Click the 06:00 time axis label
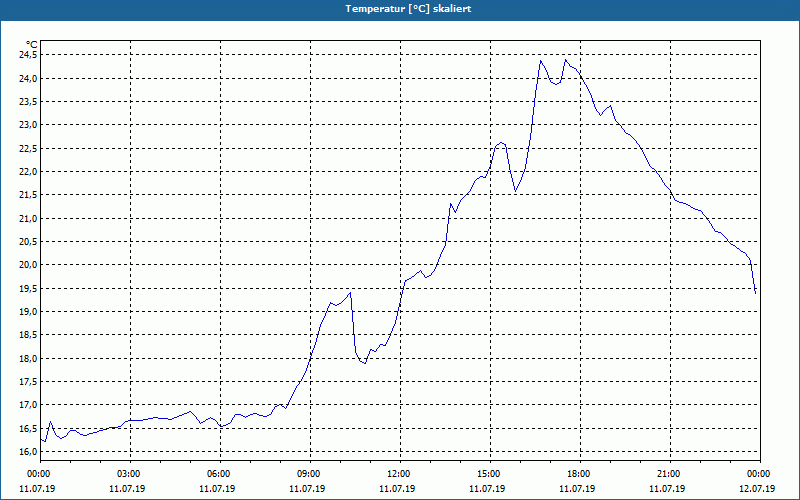The height and width of the screenshot is (500, 800). 217,474
